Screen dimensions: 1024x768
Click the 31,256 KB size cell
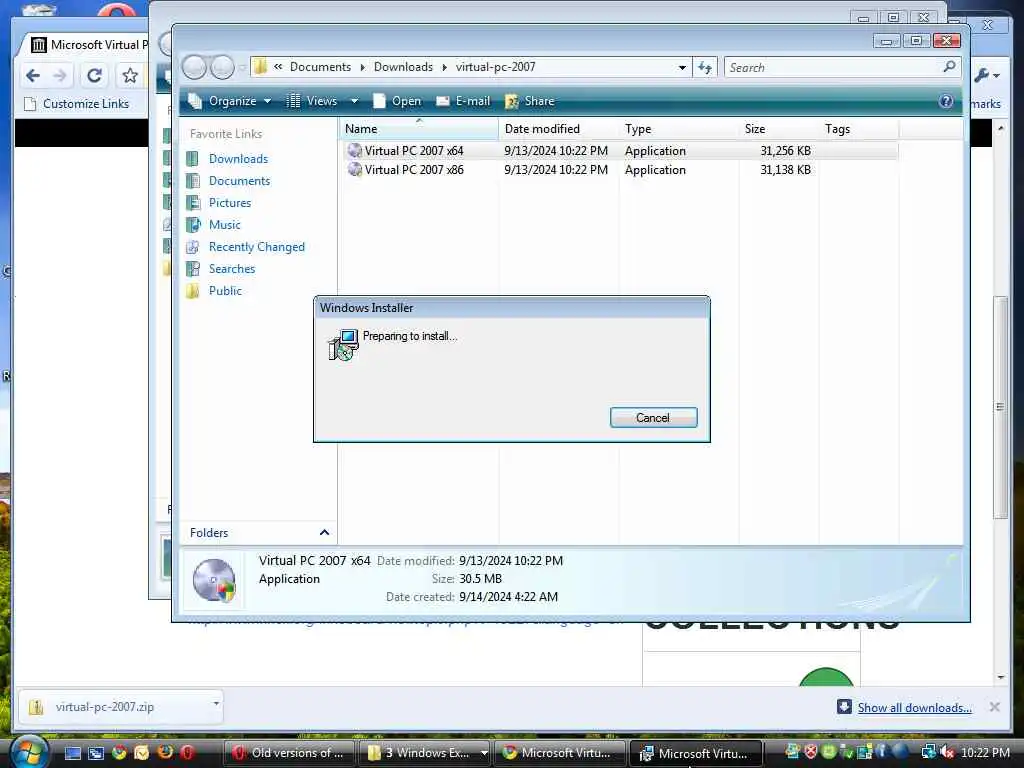point(786,151)
